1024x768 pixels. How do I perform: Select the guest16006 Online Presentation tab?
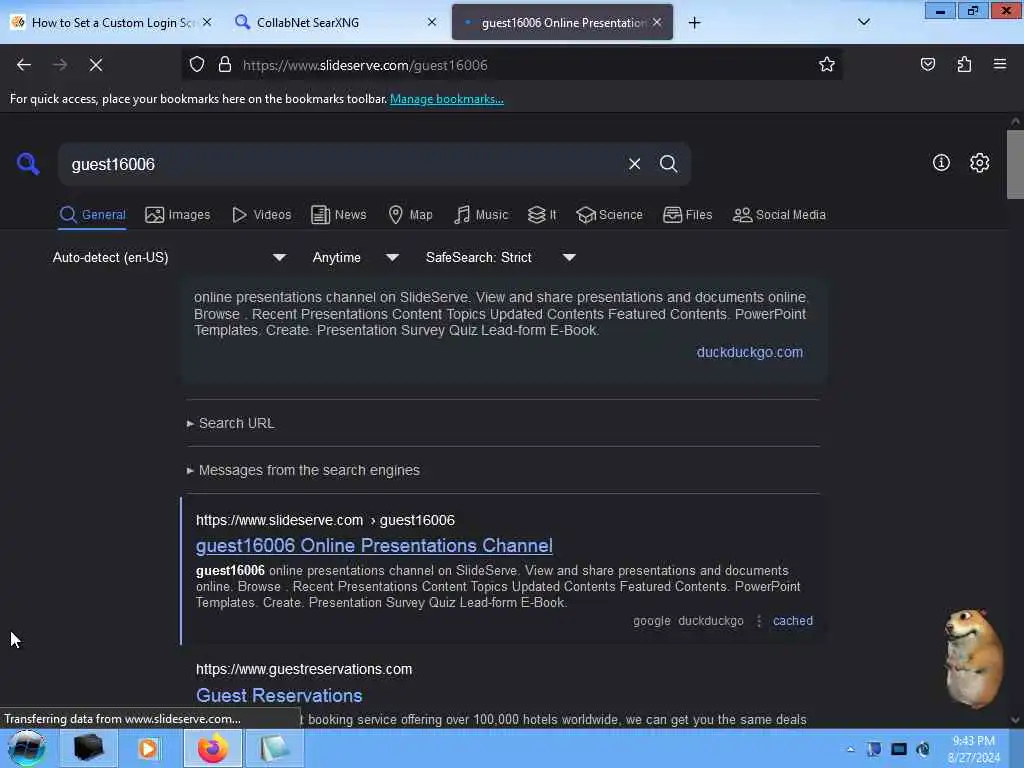tap(562, 22)
